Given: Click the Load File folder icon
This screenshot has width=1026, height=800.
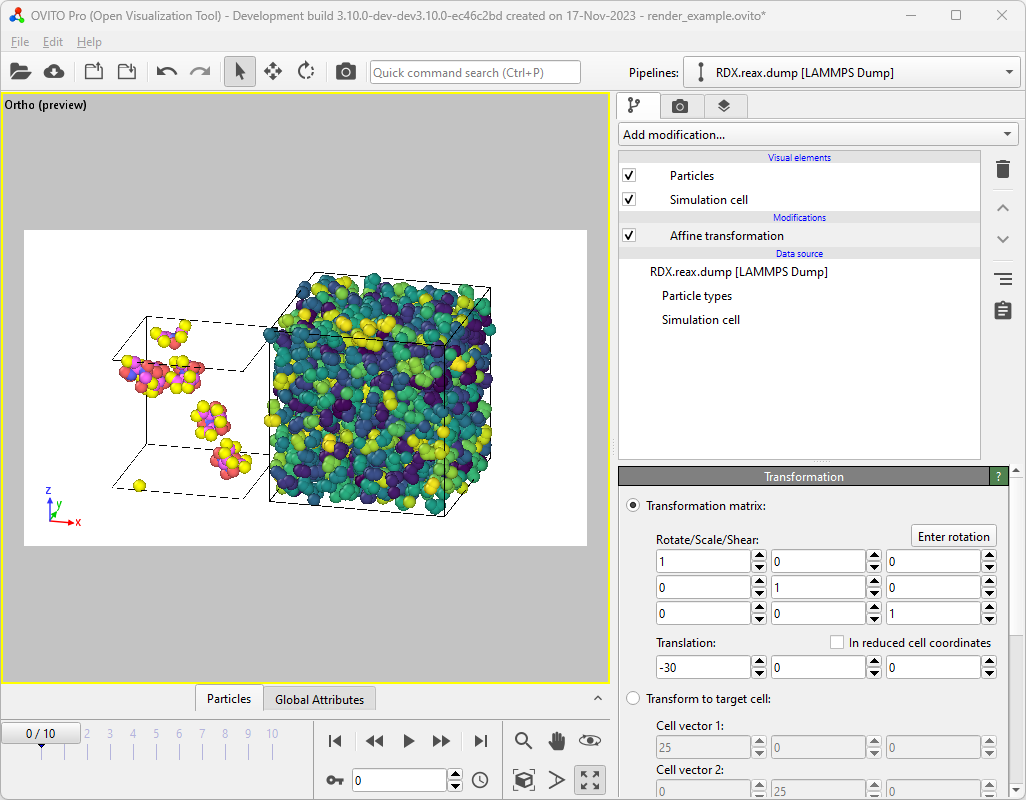Looking at the screenshot, I should [20, 72].
